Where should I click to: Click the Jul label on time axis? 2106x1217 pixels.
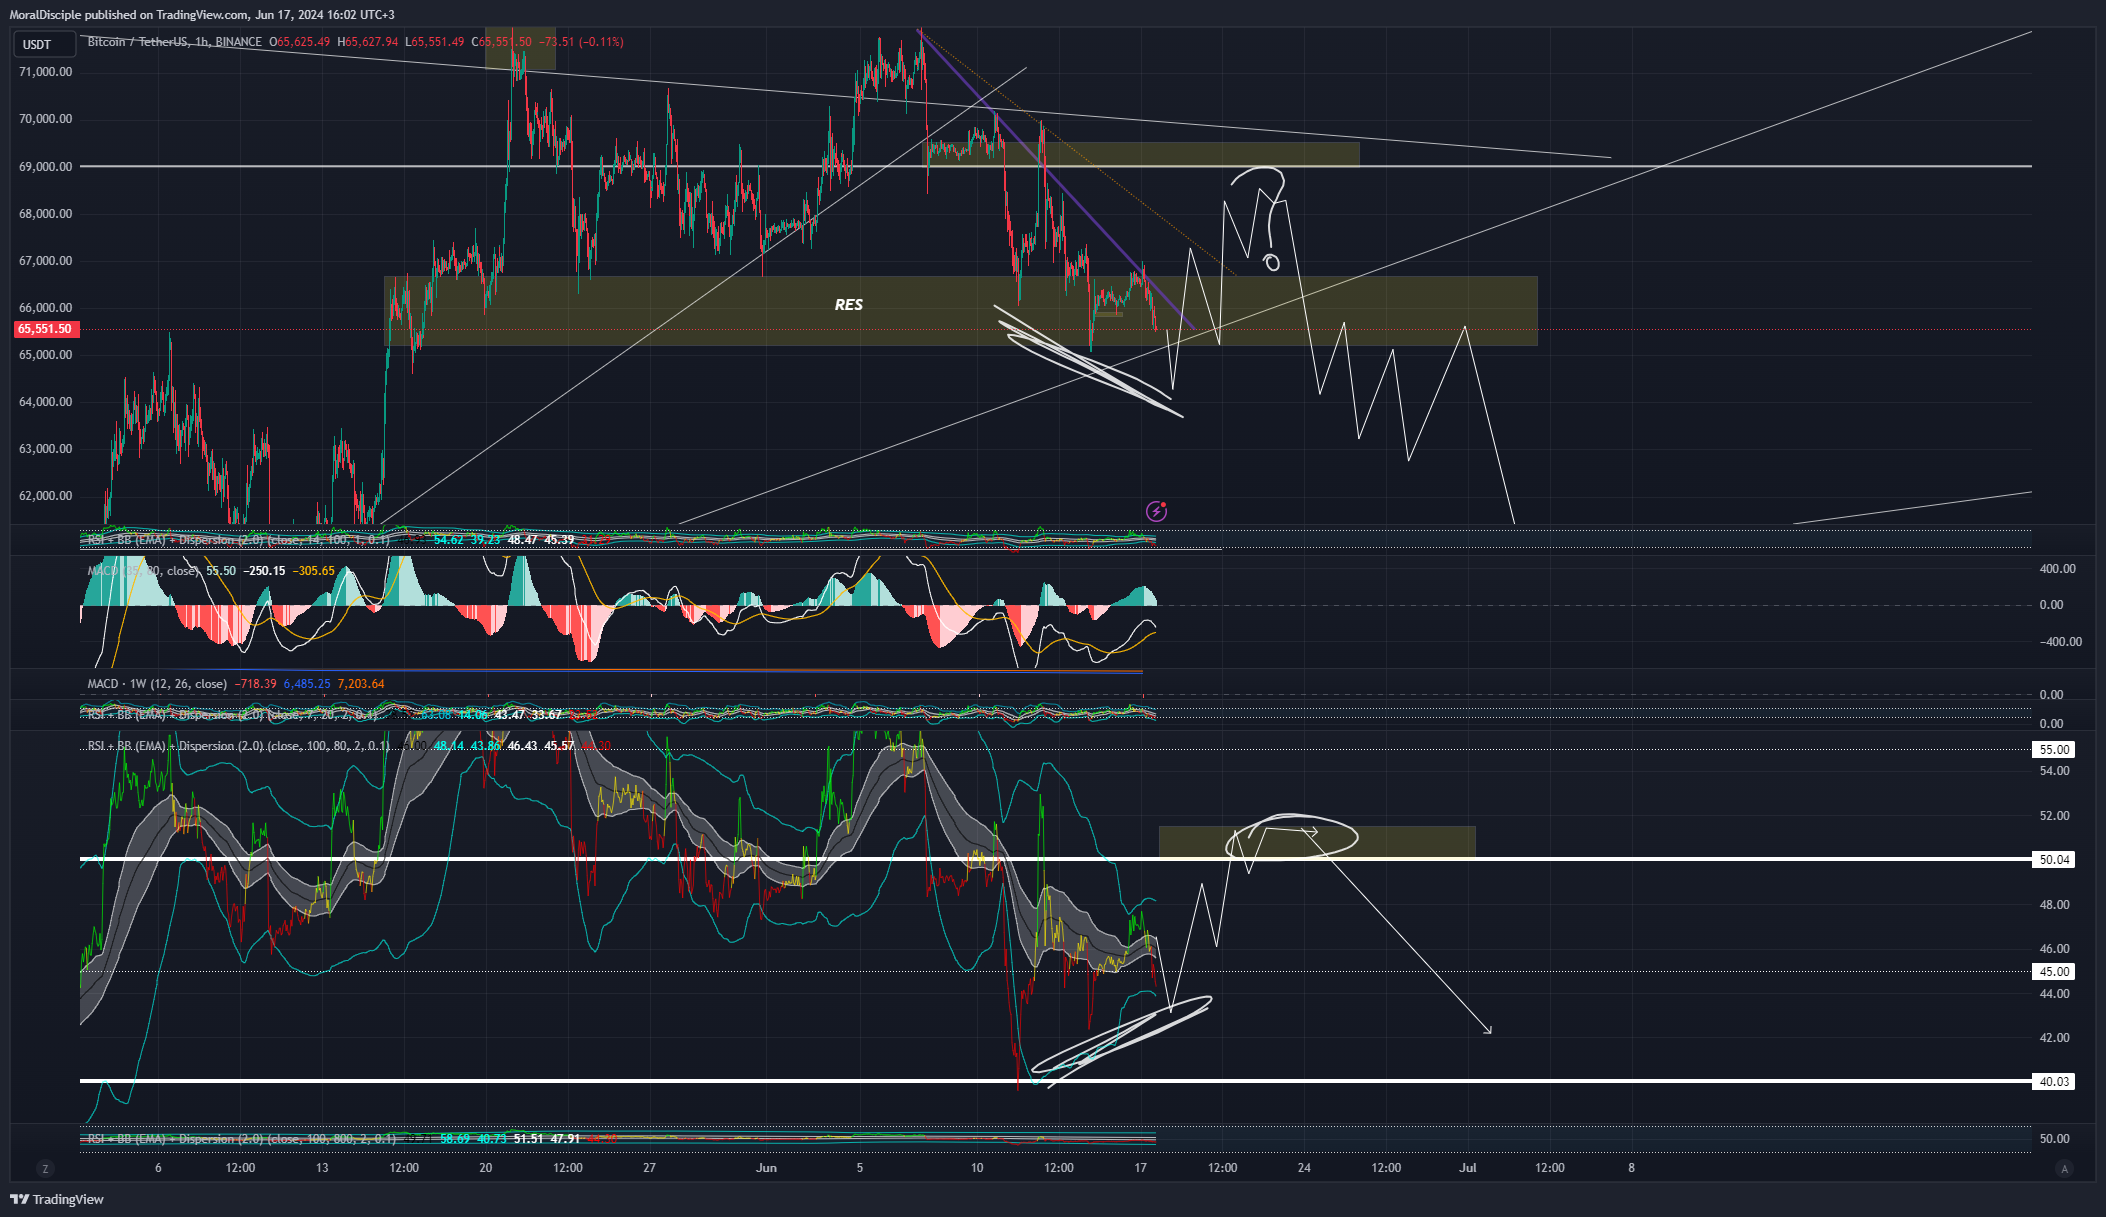[x=1468, y=1168]
